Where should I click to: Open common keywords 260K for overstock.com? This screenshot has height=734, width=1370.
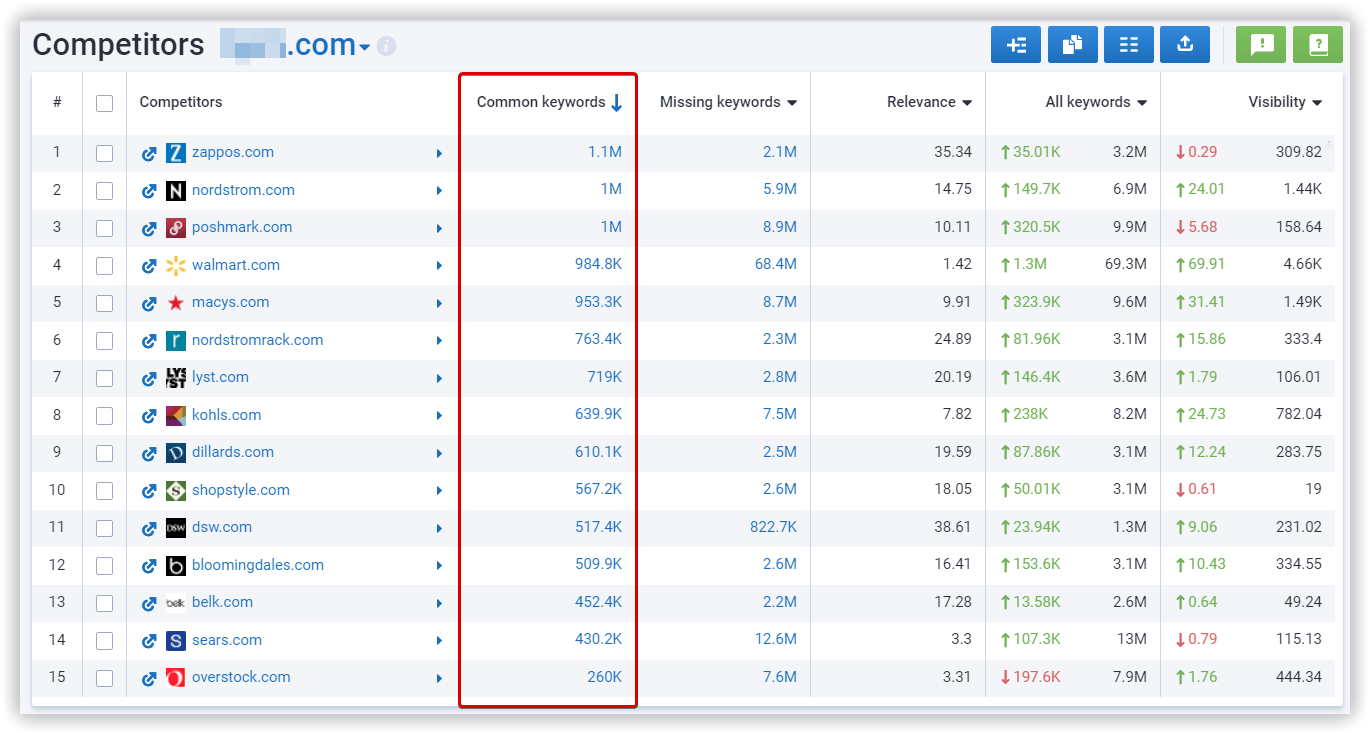pos(604,677)
